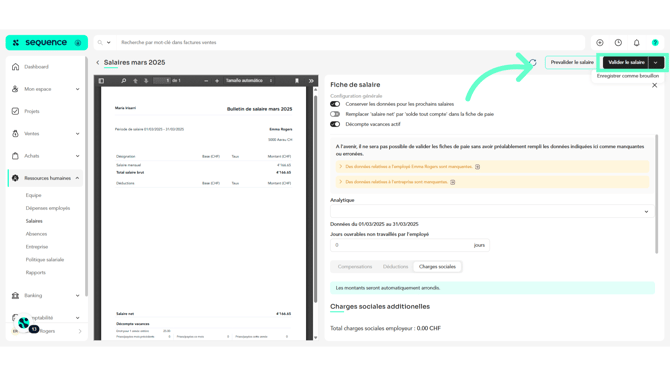Collapse the Ressources humaines section
Viewport: 670px width, 376px height.
coord(77,178)
